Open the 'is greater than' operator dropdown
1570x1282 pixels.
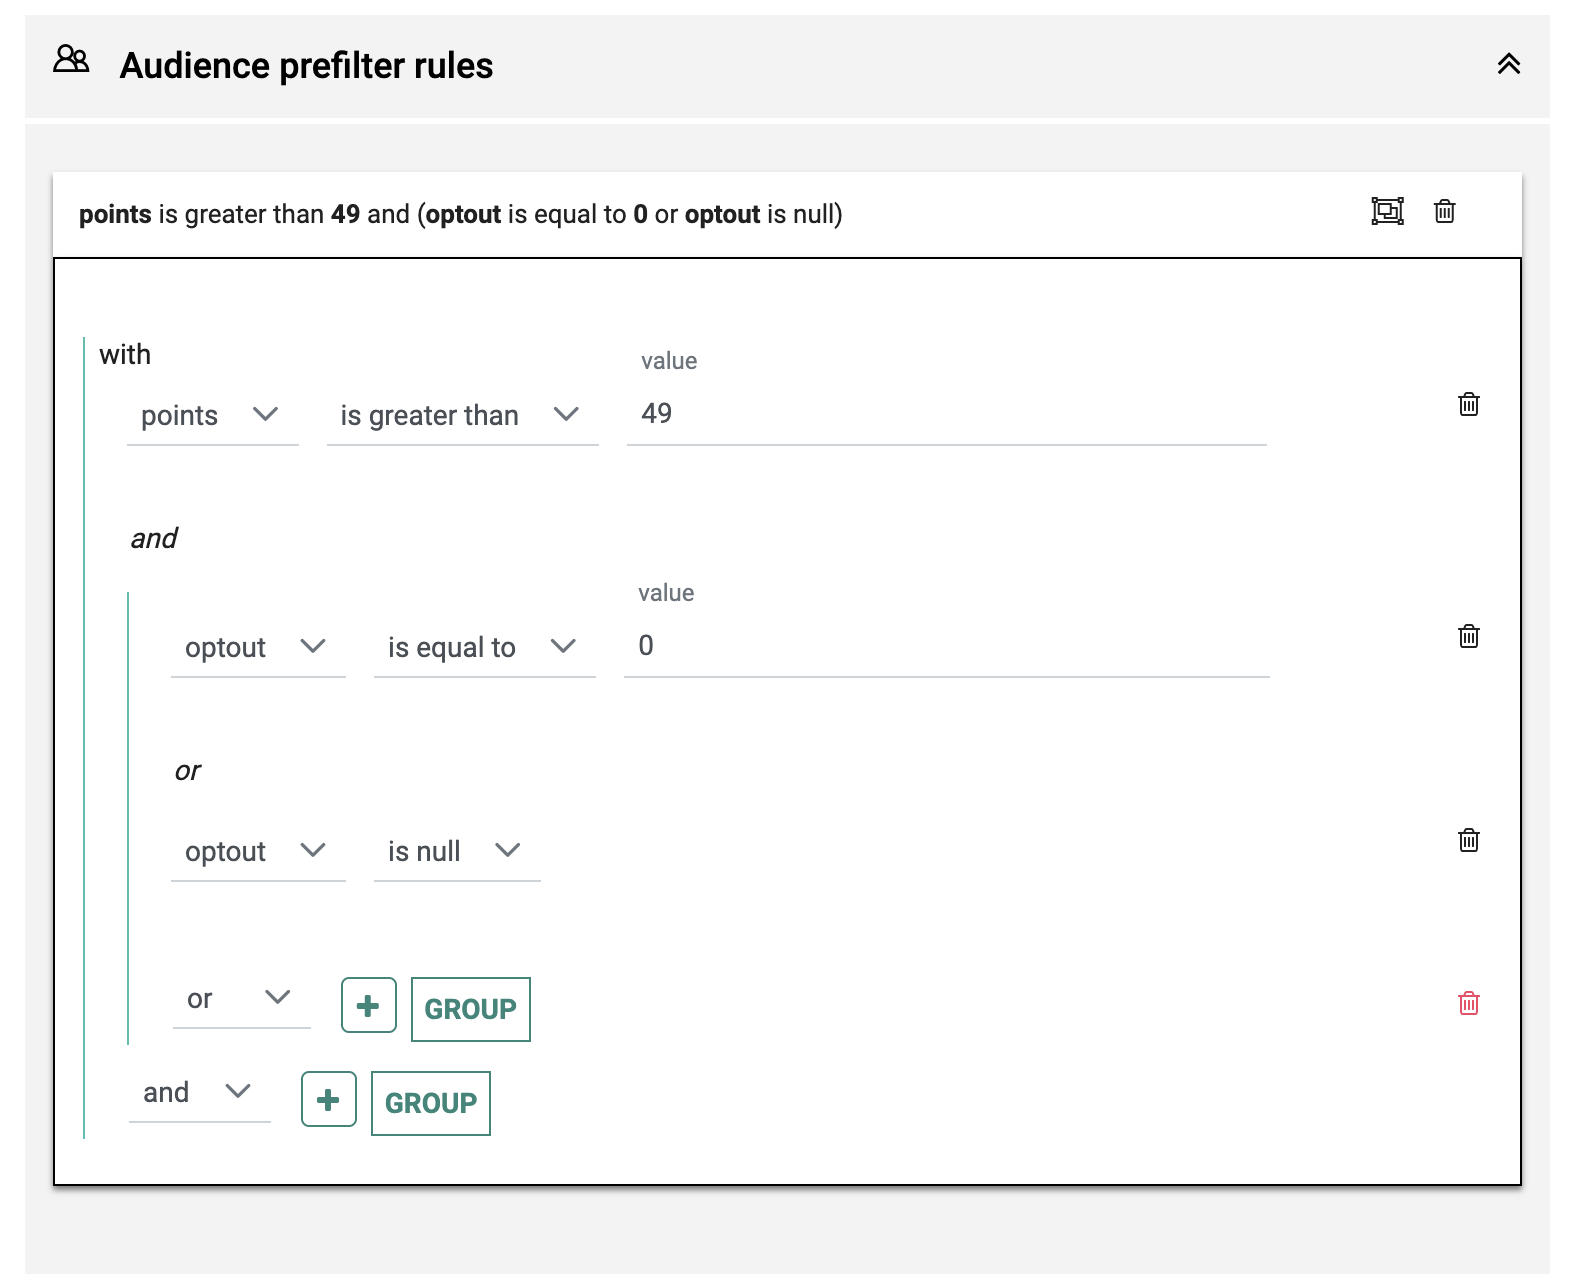click(461, 415)
